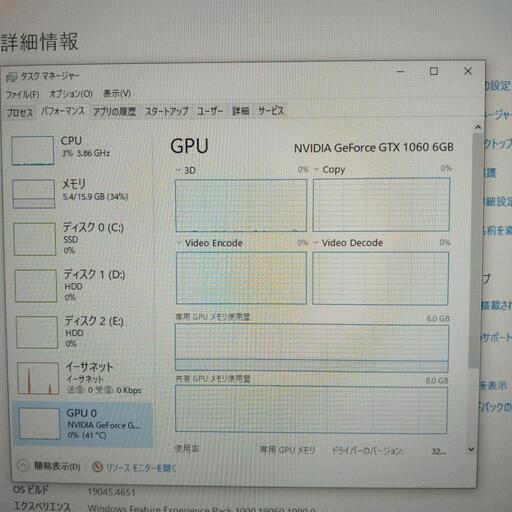Select GPU 0 NVIDIA GeForce entry
Screen dimensions: 512x512
point(83,424)
